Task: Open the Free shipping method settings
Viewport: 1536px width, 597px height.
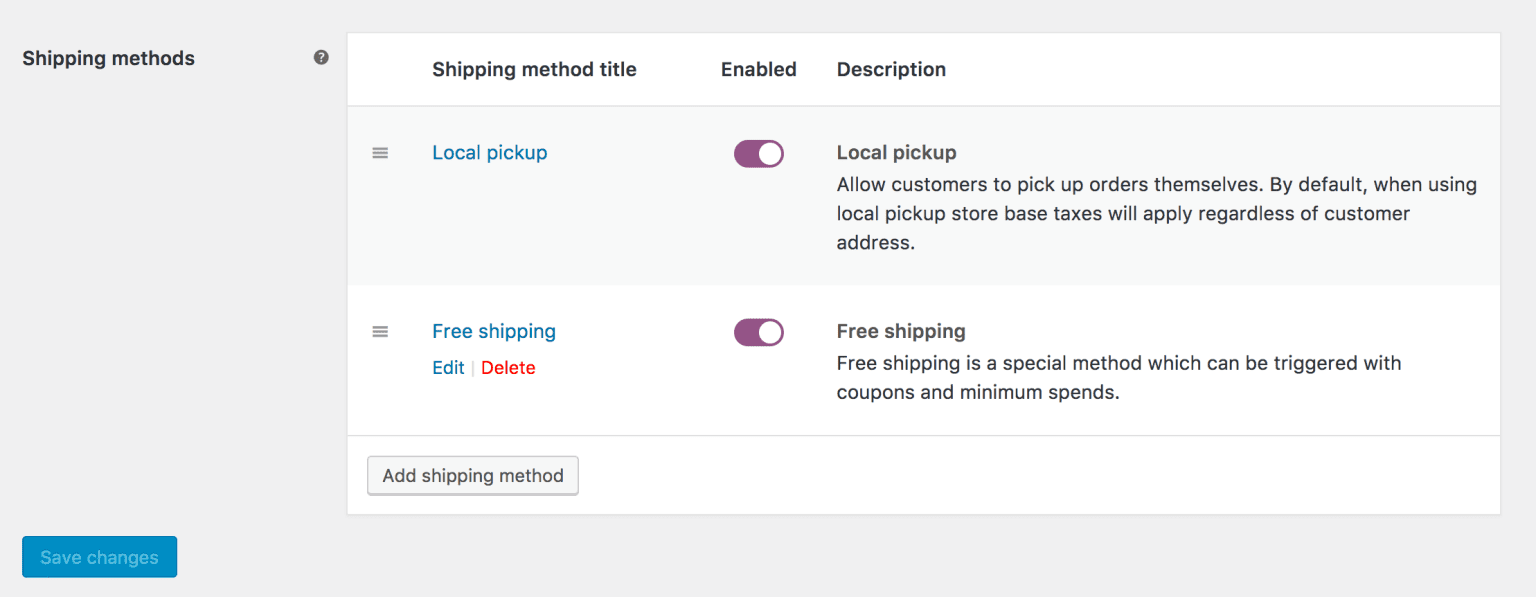Action: 493,331
